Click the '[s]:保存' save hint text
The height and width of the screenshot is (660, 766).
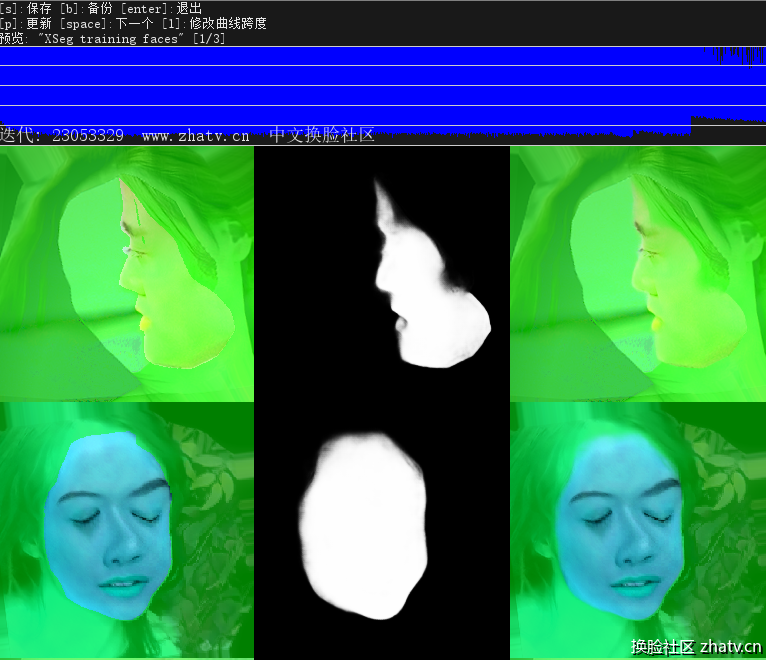pyautogui.click(x=25, y=8)
